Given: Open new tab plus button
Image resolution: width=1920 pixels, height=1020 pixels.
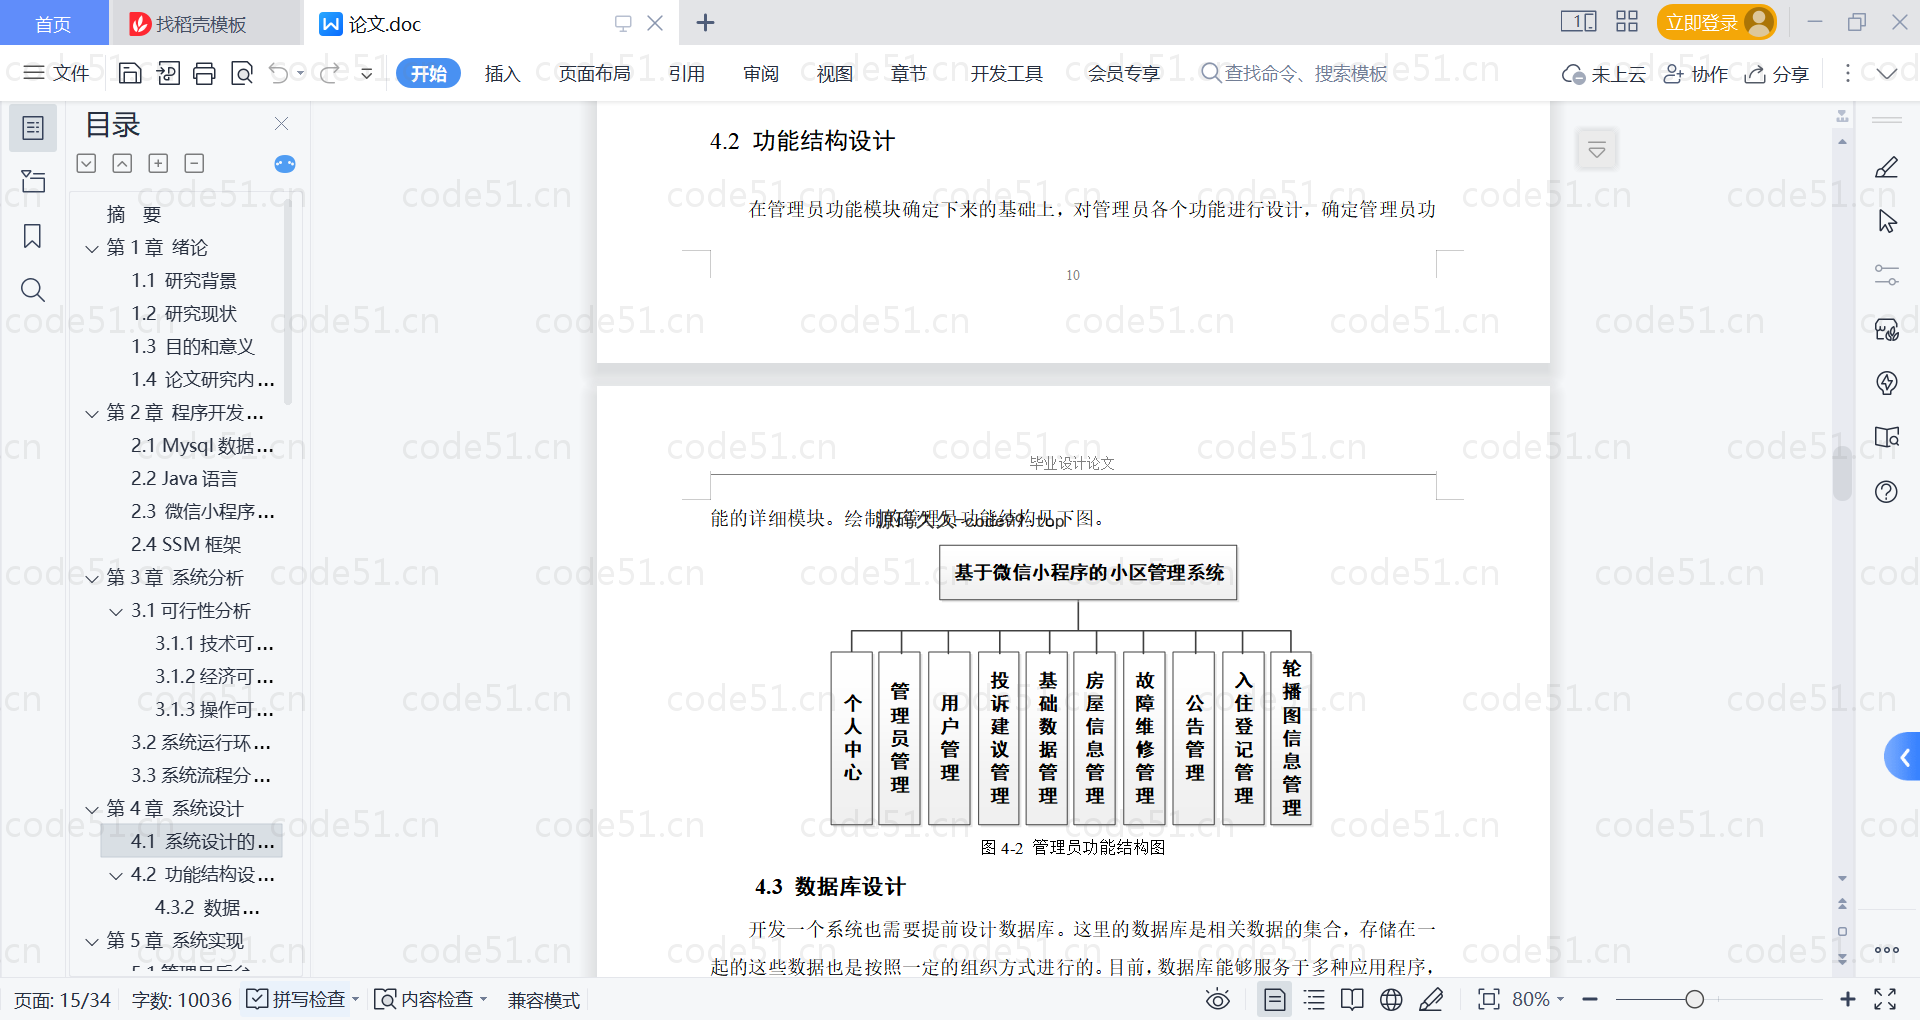Looking at the screenshot, I should 705,23.
